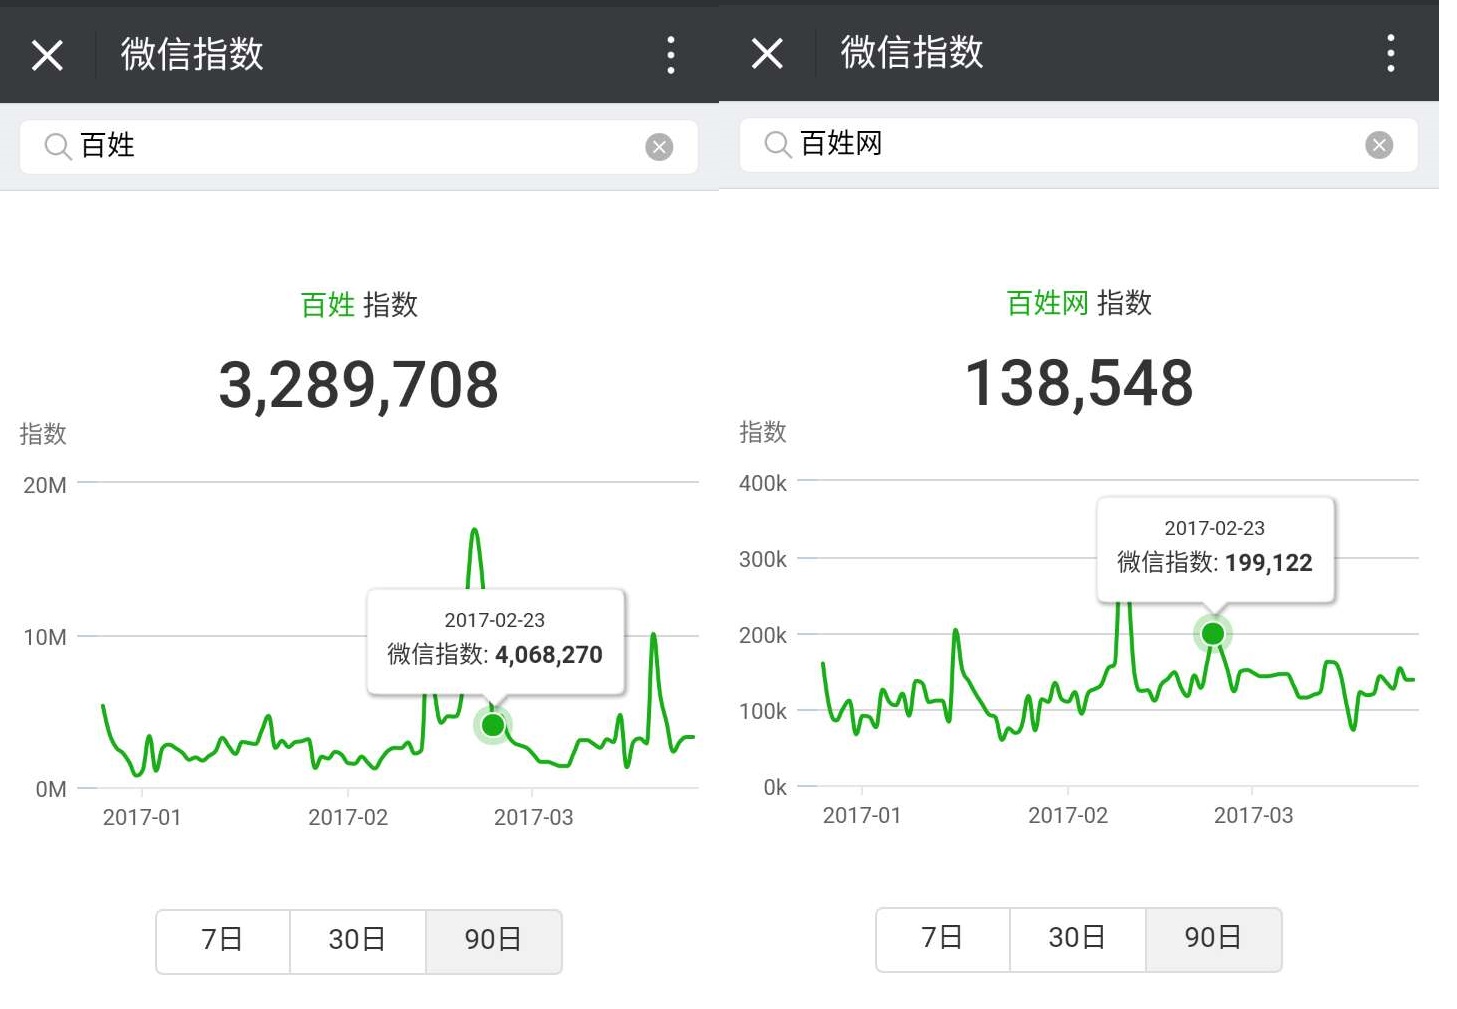Switch 百姓 chart to 7日 range
1457x1009 pixels.
pos(223,941)
